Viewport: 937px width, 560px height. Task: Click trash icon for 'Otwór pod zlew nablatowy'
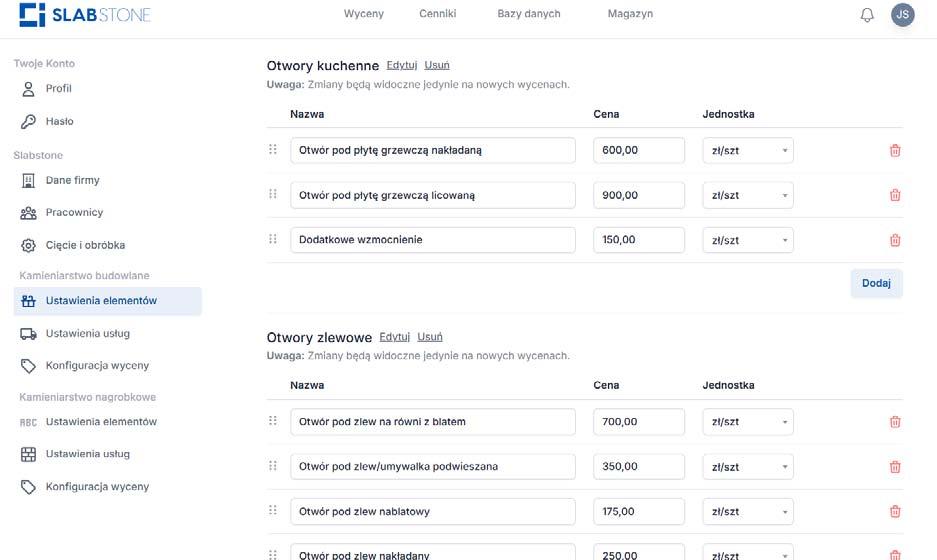click(x=895, y=512)
